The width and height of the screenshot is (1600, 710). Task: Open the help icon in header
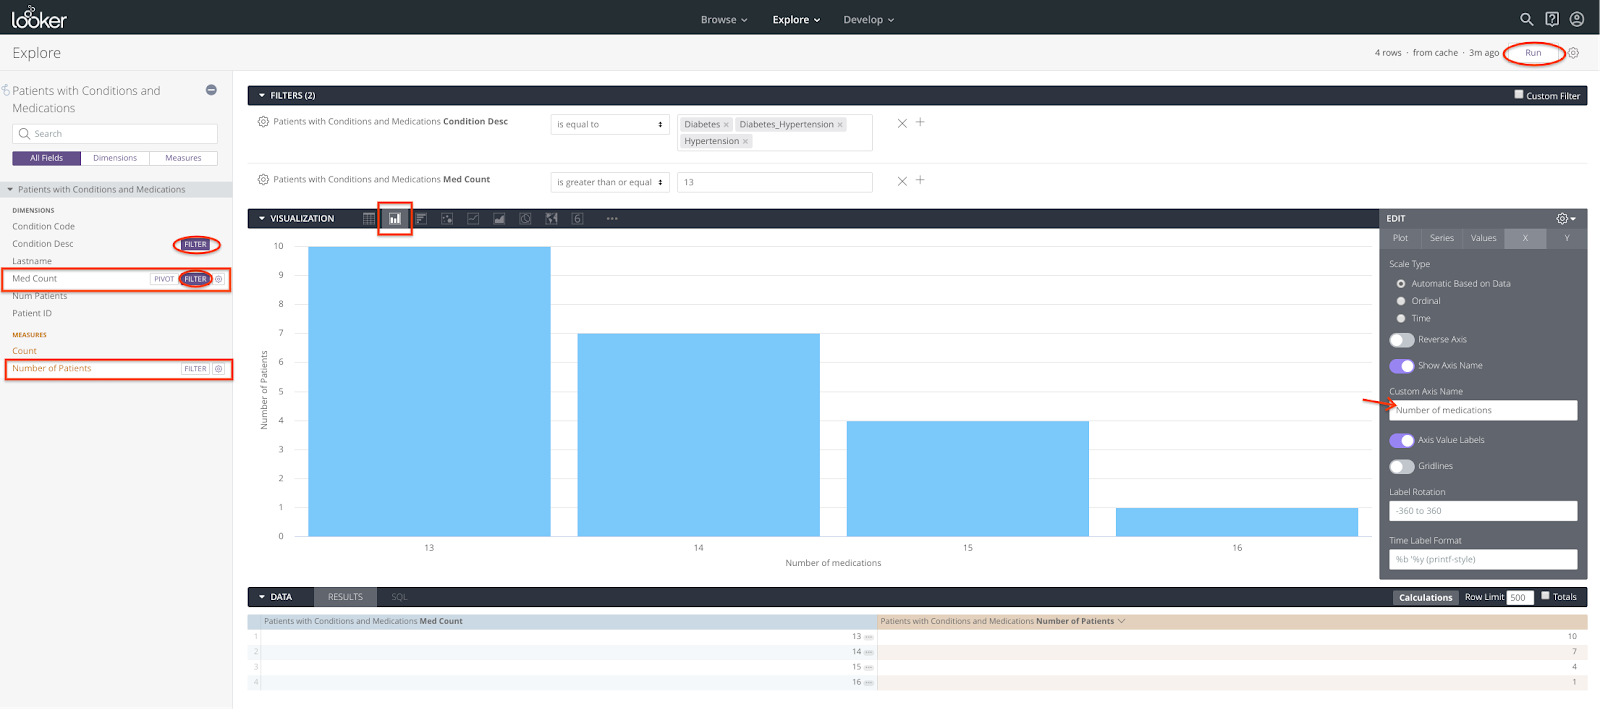(x=1552, y=19)
